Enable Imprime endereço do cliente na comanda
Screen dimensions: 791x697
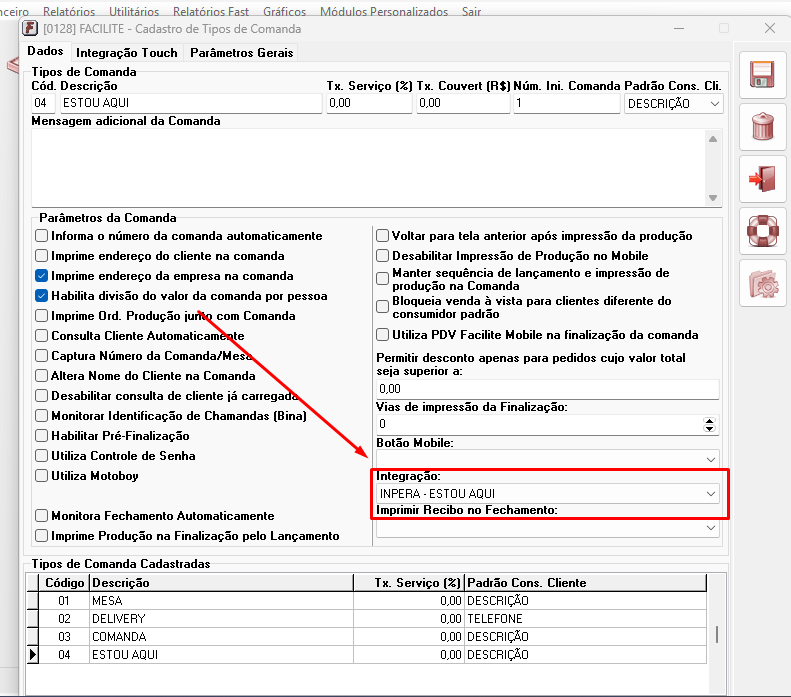pos(41,256)
